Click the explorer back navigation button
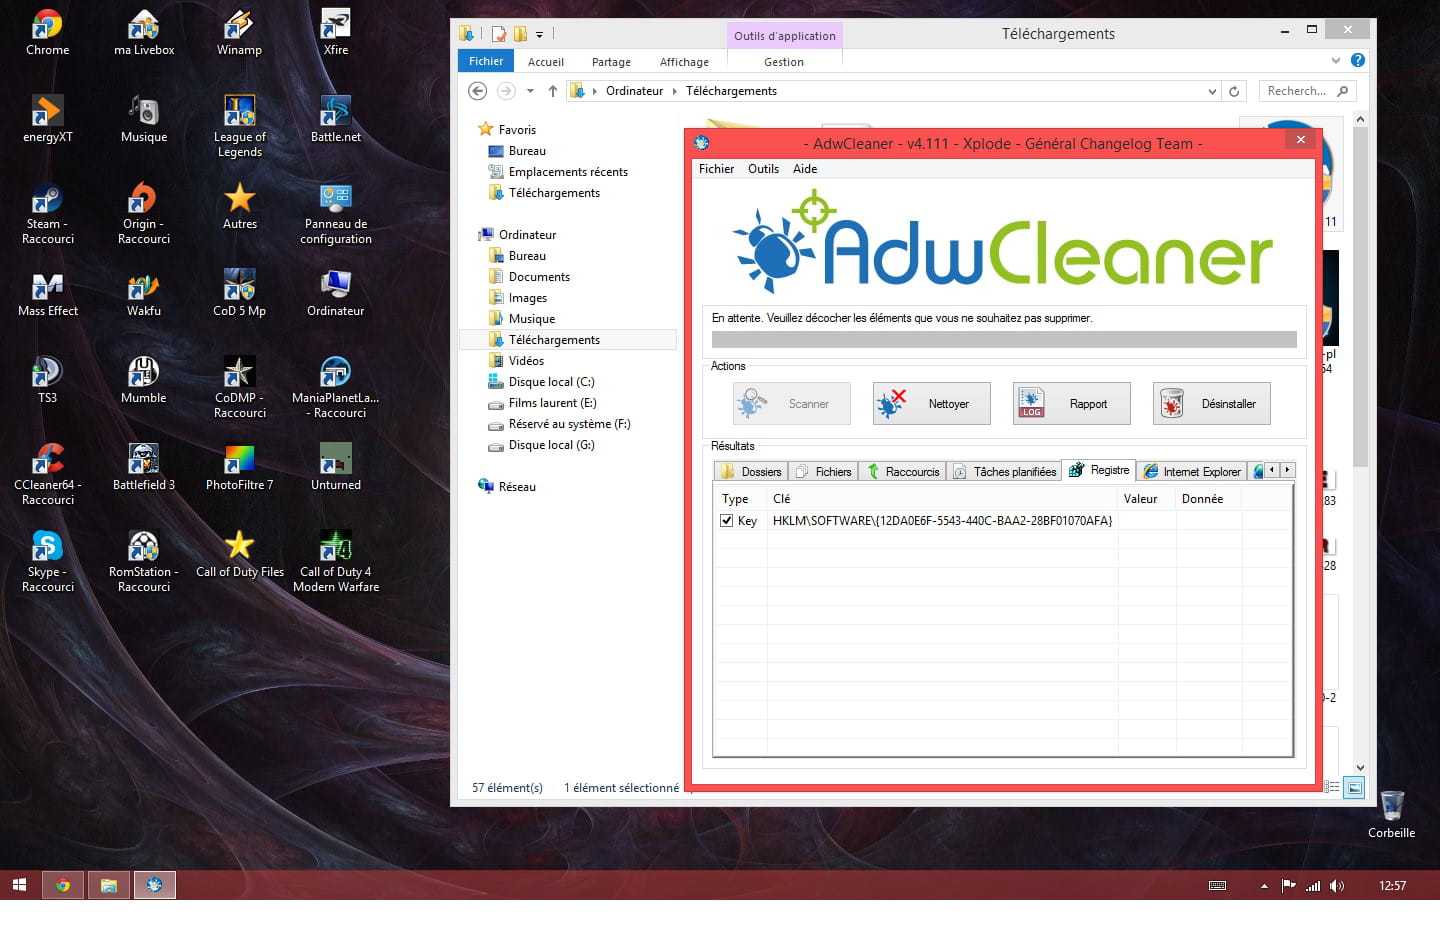The height and width of the screenshot is (942, 1440). pos(478,91)
